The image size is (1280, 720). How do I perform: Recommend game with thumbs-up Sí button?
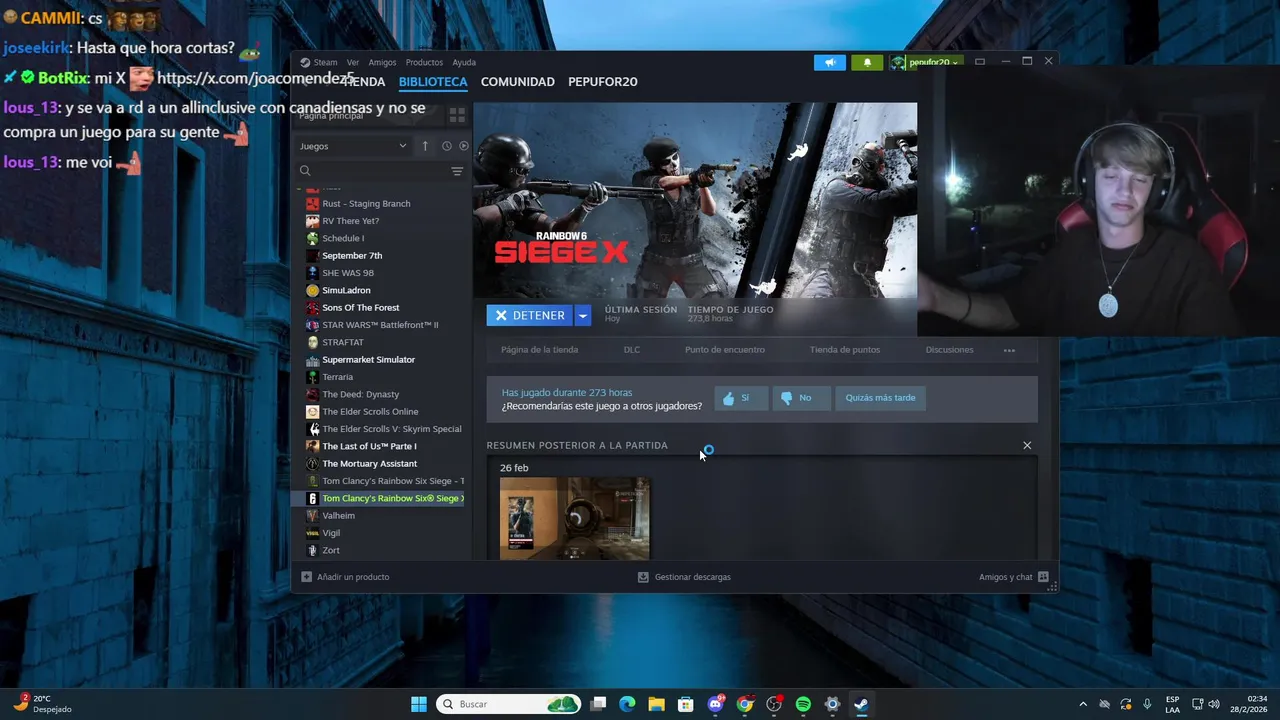[741, 398]
